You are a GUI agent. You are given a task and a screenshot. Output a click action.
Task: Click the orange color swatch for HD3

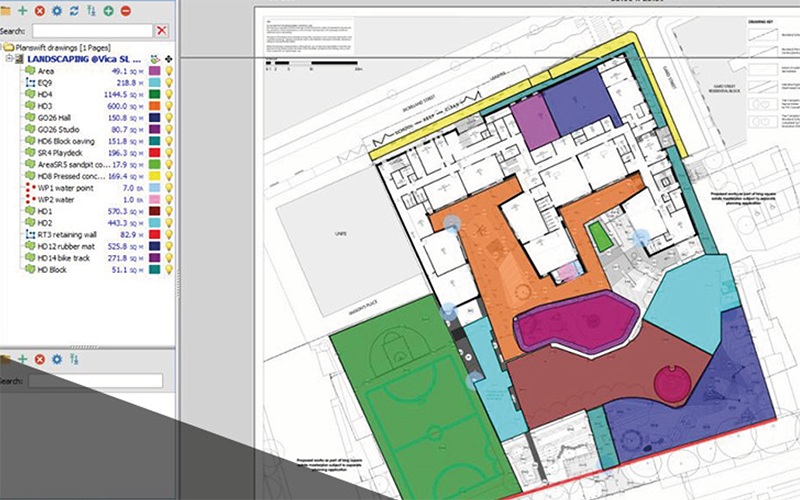[155, 106]
